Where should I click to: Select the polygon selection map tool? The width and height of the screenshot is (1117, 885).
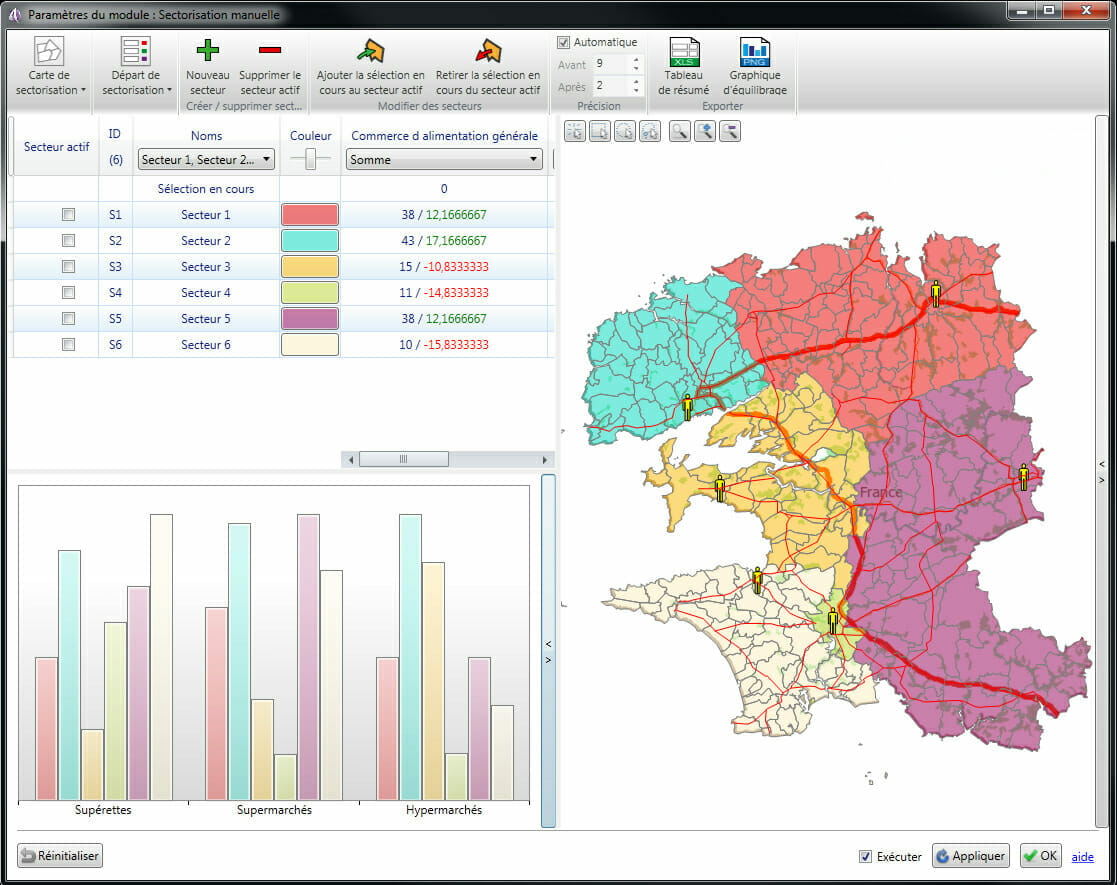coord(650,131)
